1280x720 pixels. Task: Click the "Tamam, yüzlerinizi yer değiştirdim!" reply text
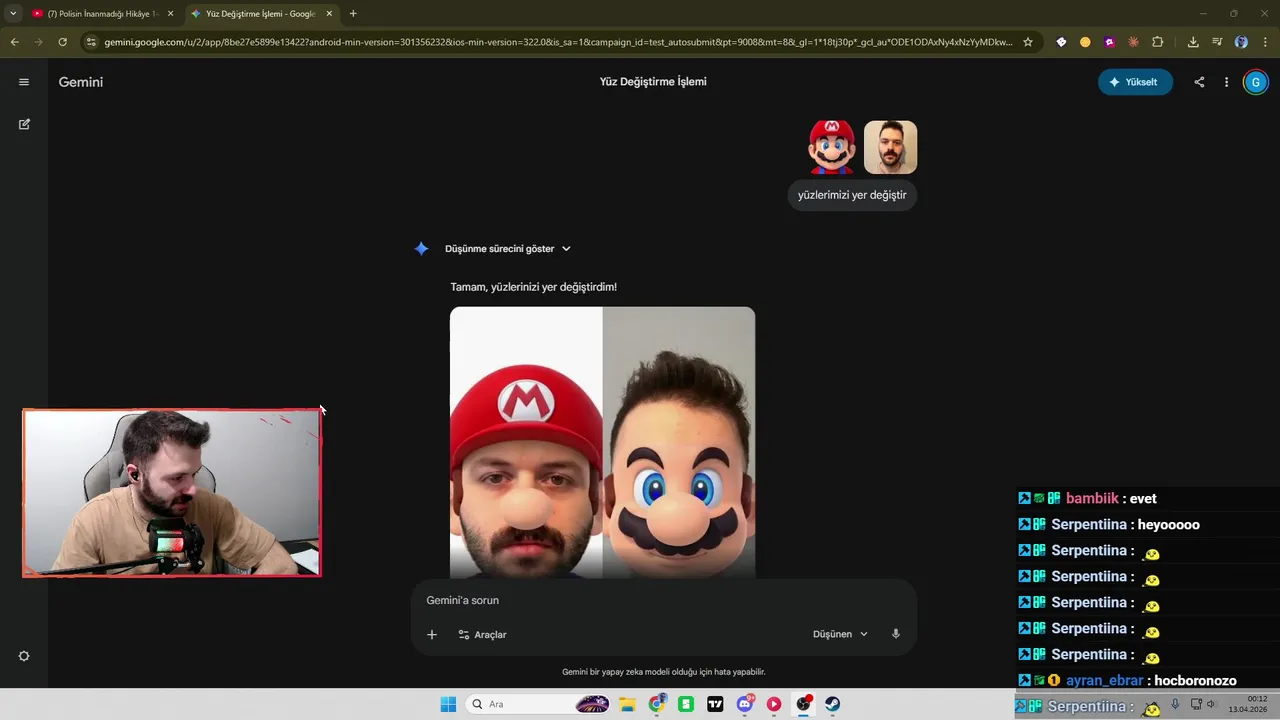(533, 287)
